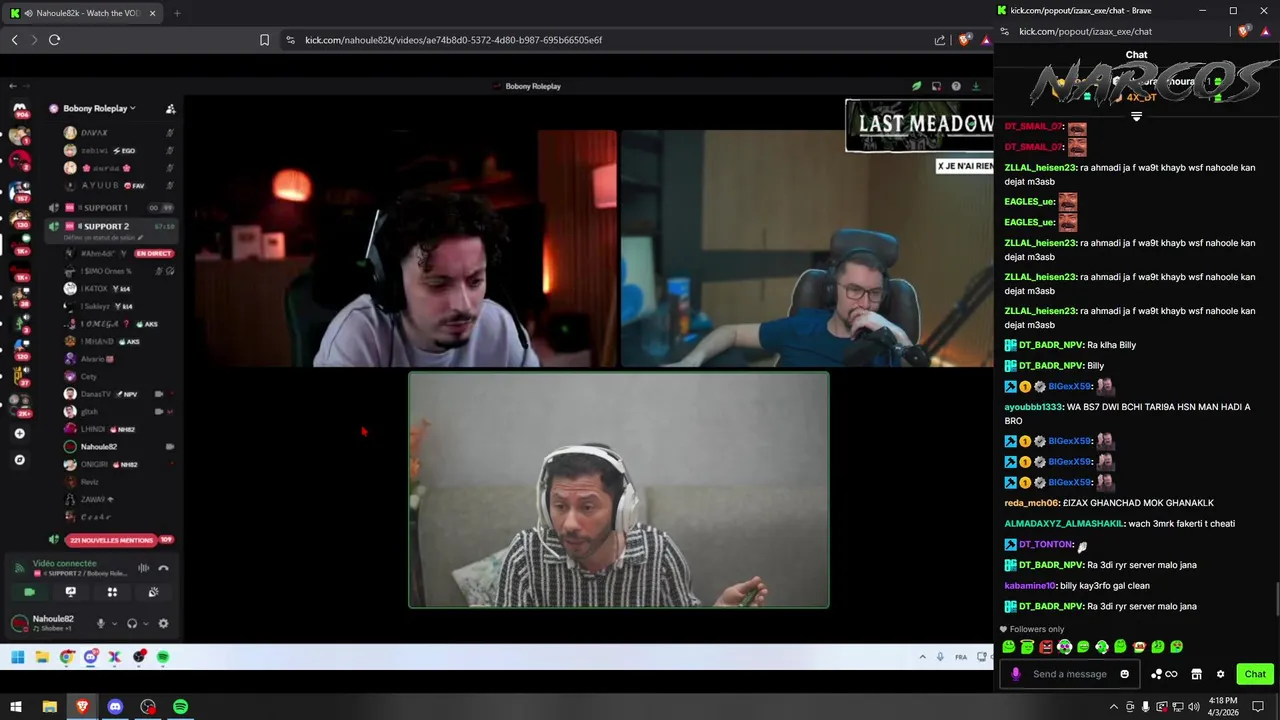Click the Brave Shields icon in chat popout
This screenshot has height=720, width=1280.
[1244, 31]
